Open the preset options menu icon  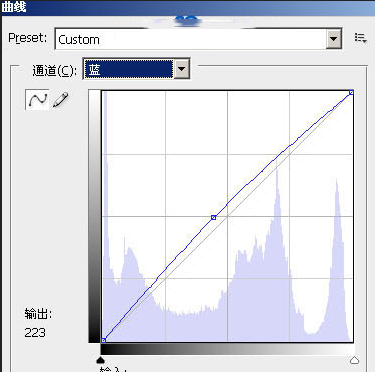point(360,38)
